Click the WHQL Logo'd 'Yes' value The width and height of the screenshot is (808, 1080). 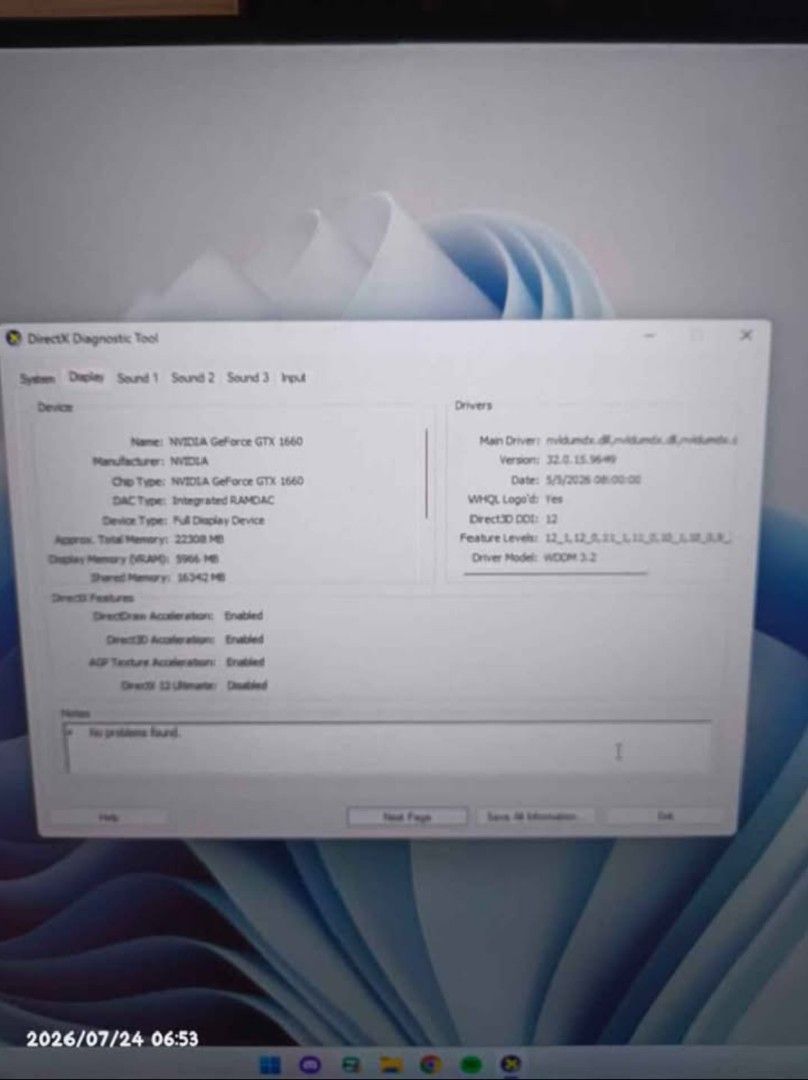pos(554,499)
